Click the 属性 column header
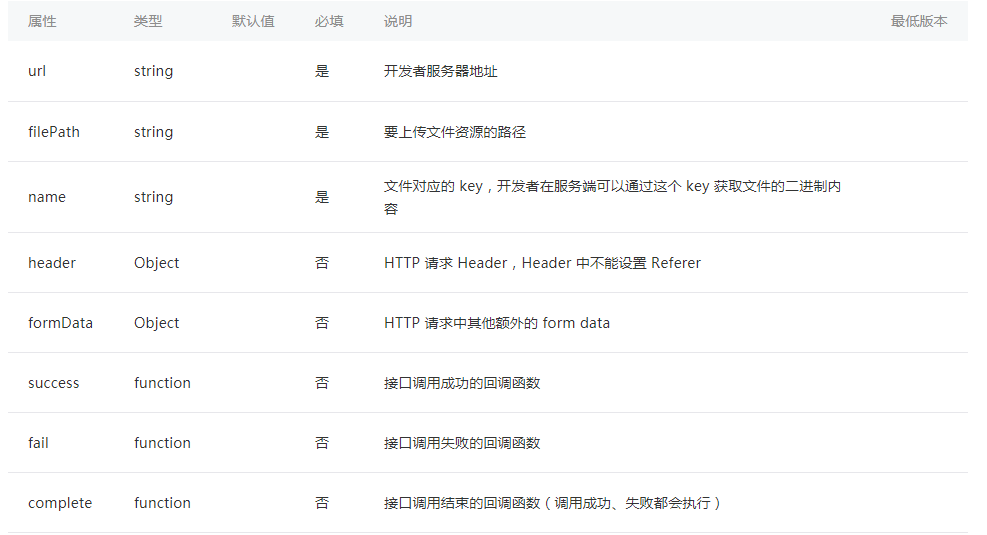Image resolution: width=987 pixels, height=535 pixels. point(42,21)
